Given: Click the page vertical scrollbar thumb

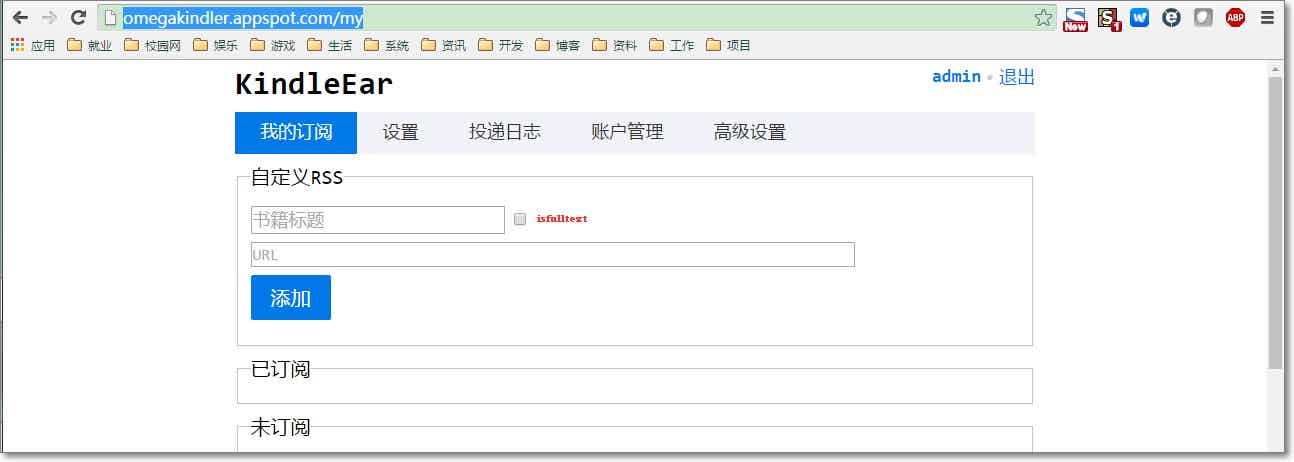Looking at the screenshot, I should tap(1275, 222).
